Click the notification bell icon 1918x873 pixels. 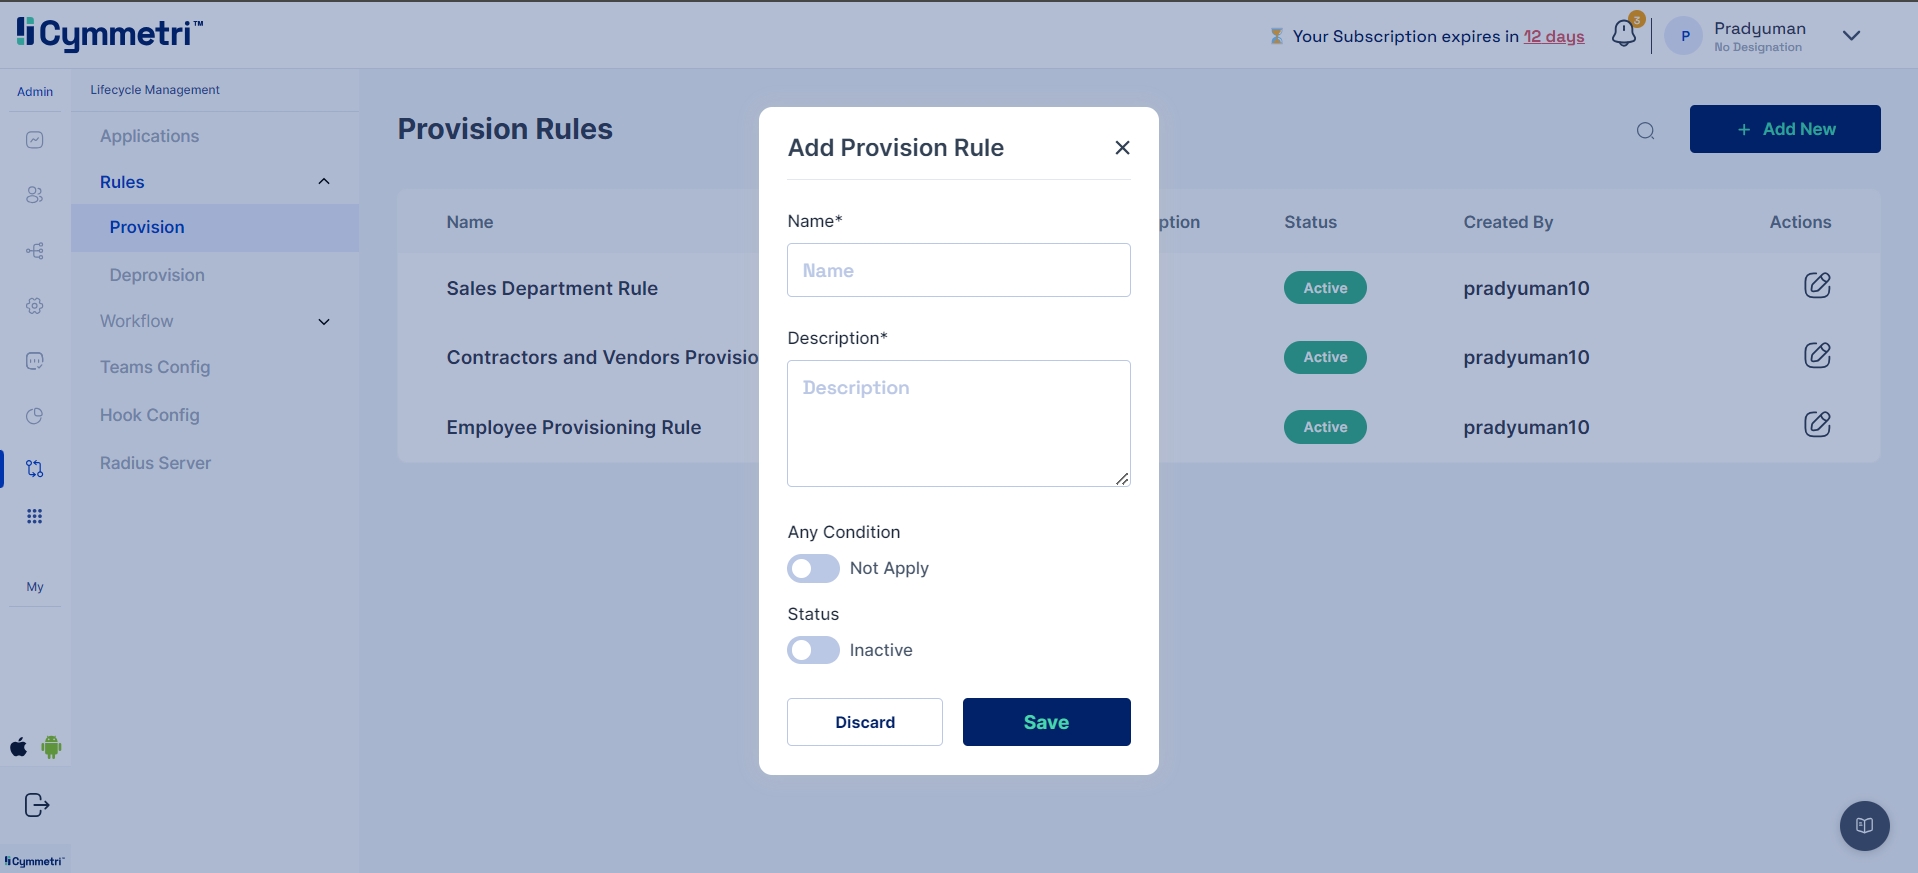coord(1624,34)
